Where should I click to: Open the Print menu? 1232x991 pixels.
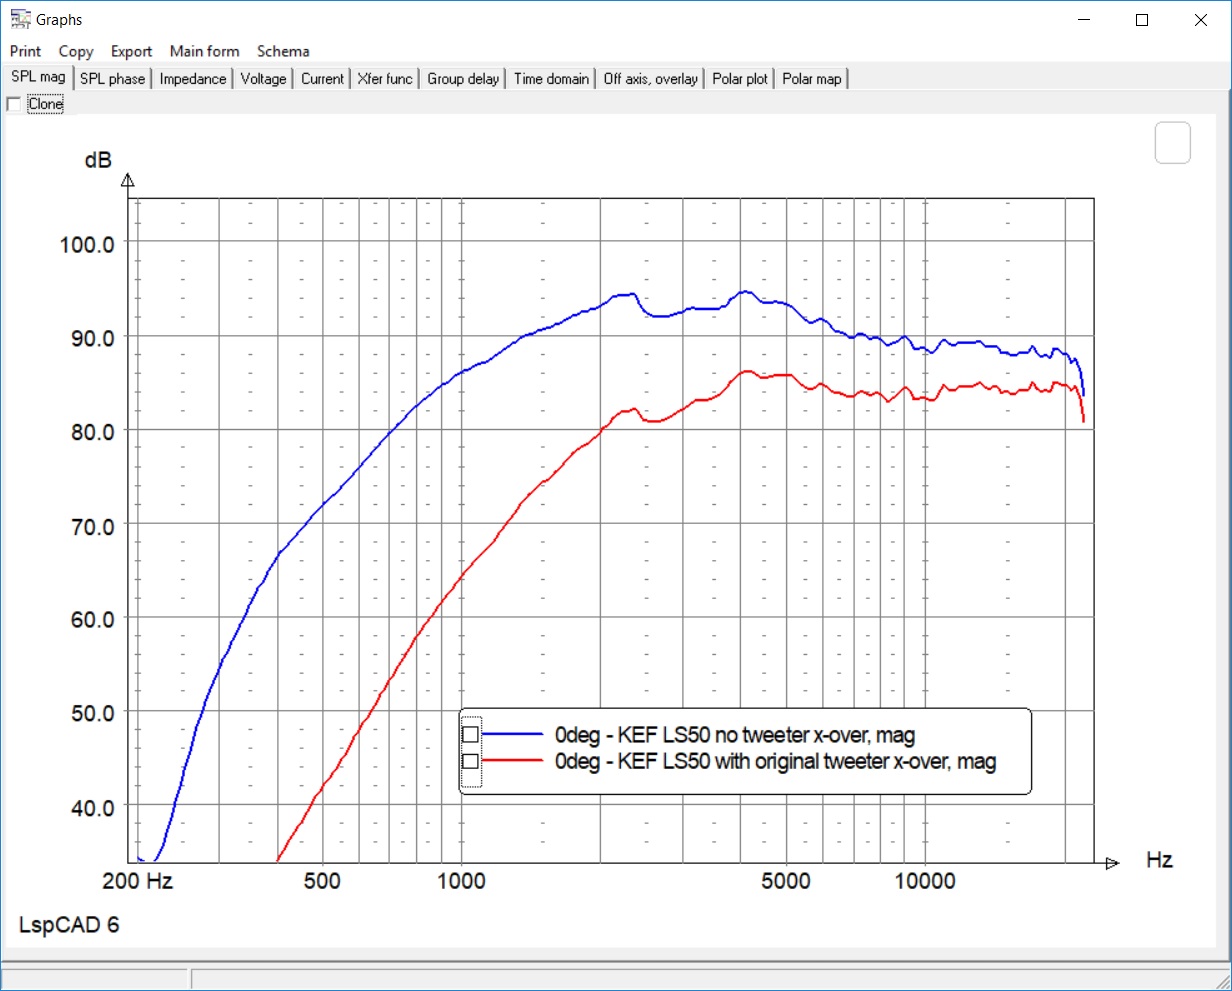26,51
